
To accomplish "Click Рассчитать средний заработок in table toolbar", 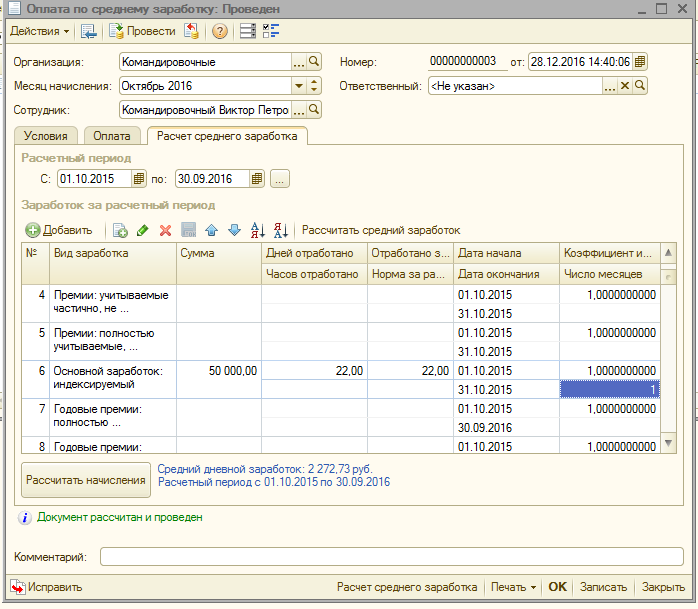I will click(x=381, y=230).
